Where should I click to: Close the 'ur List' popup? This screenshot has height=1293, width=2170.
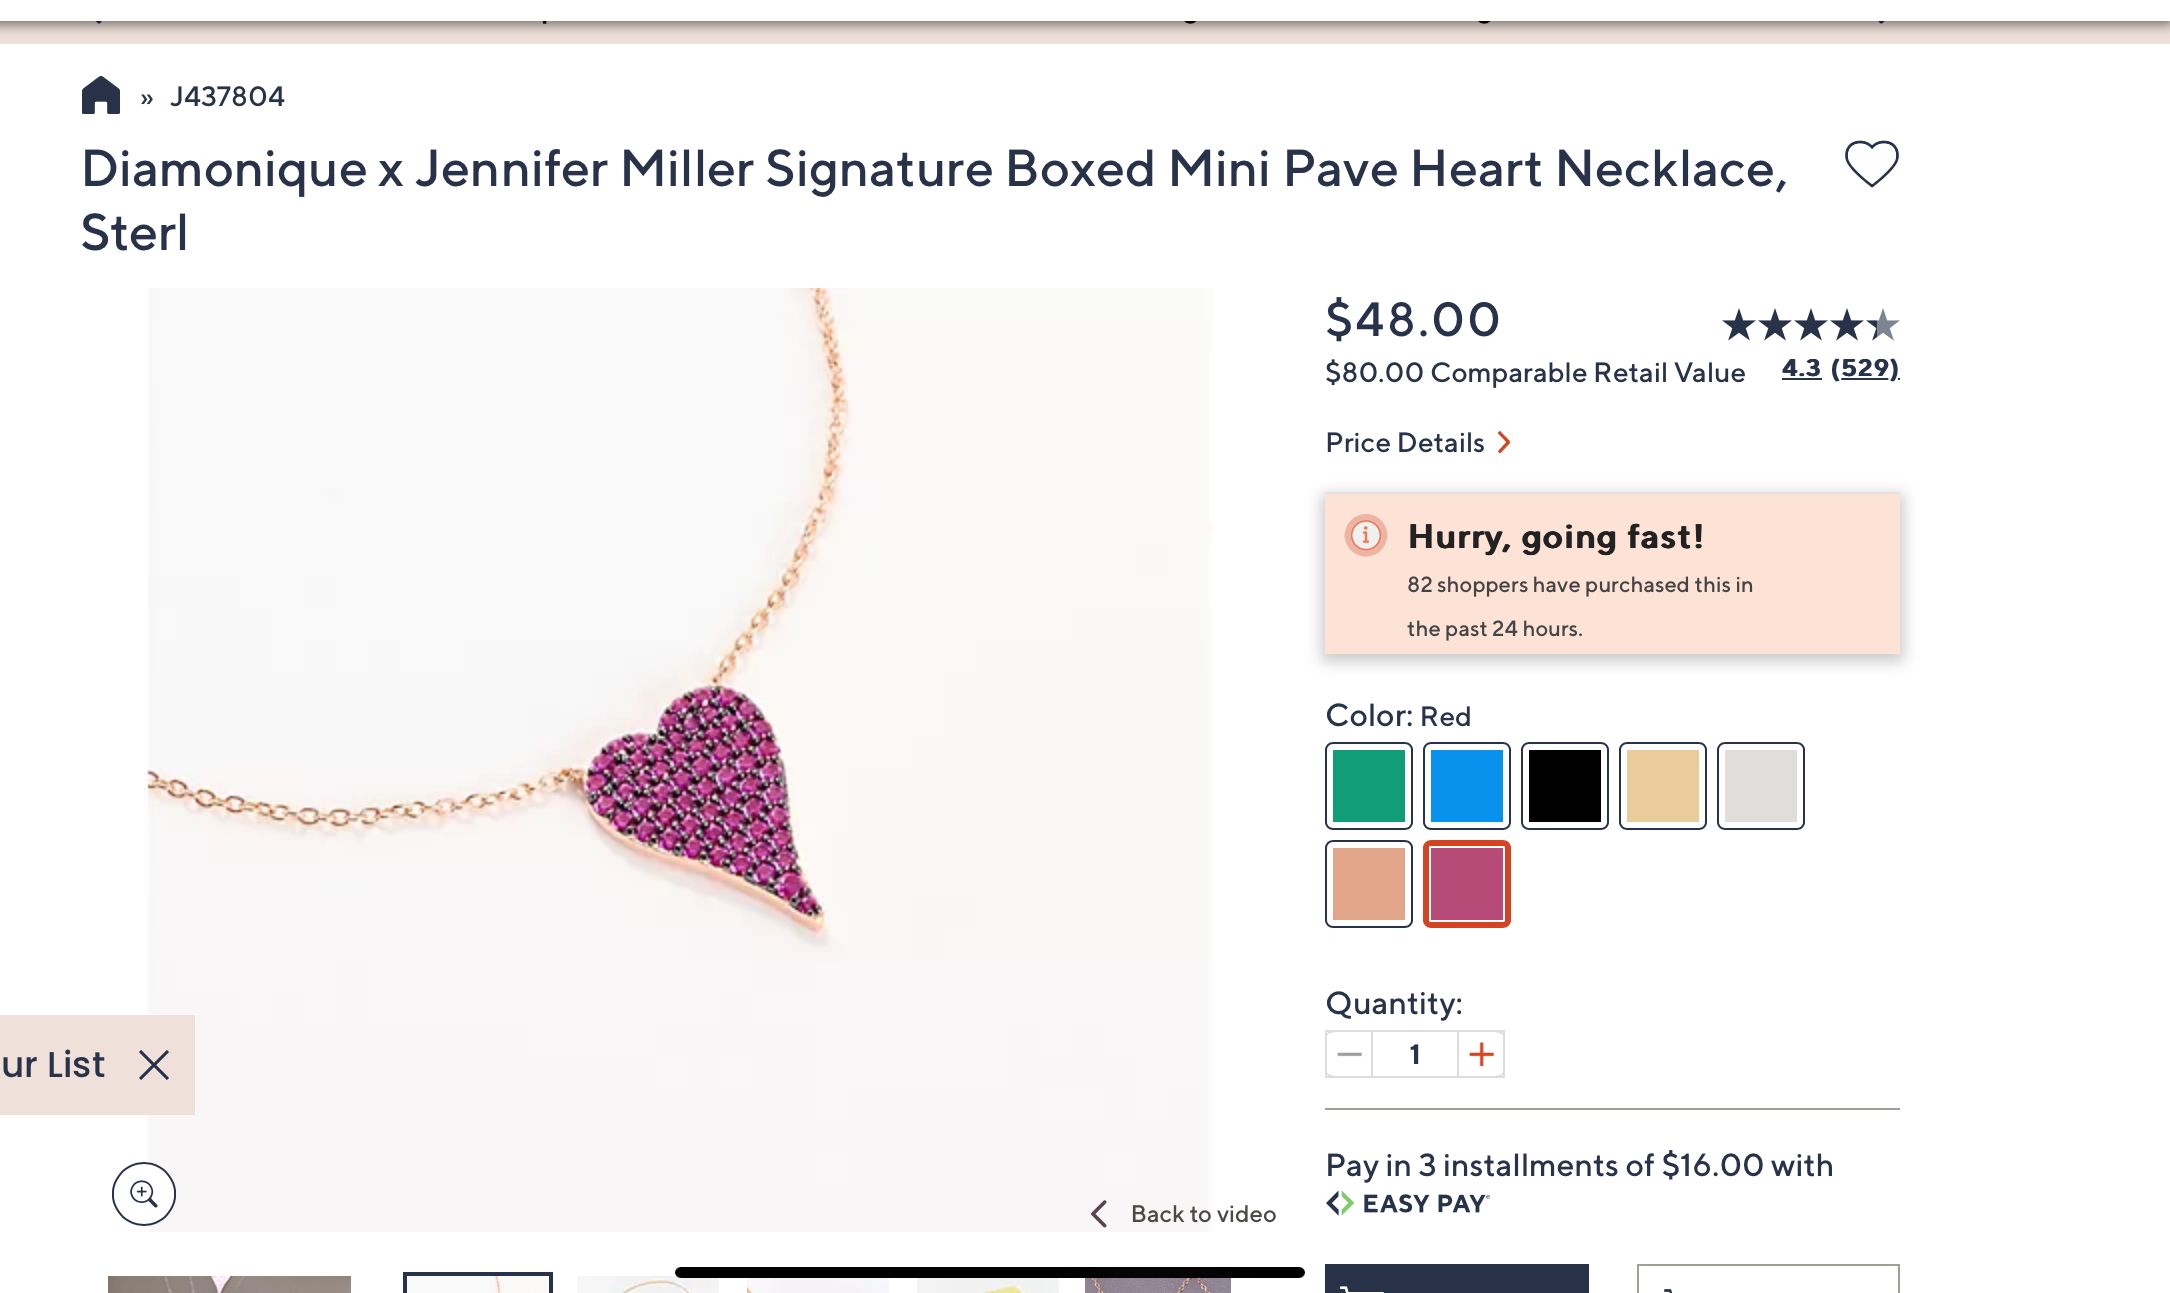(x=154, y=1065)
